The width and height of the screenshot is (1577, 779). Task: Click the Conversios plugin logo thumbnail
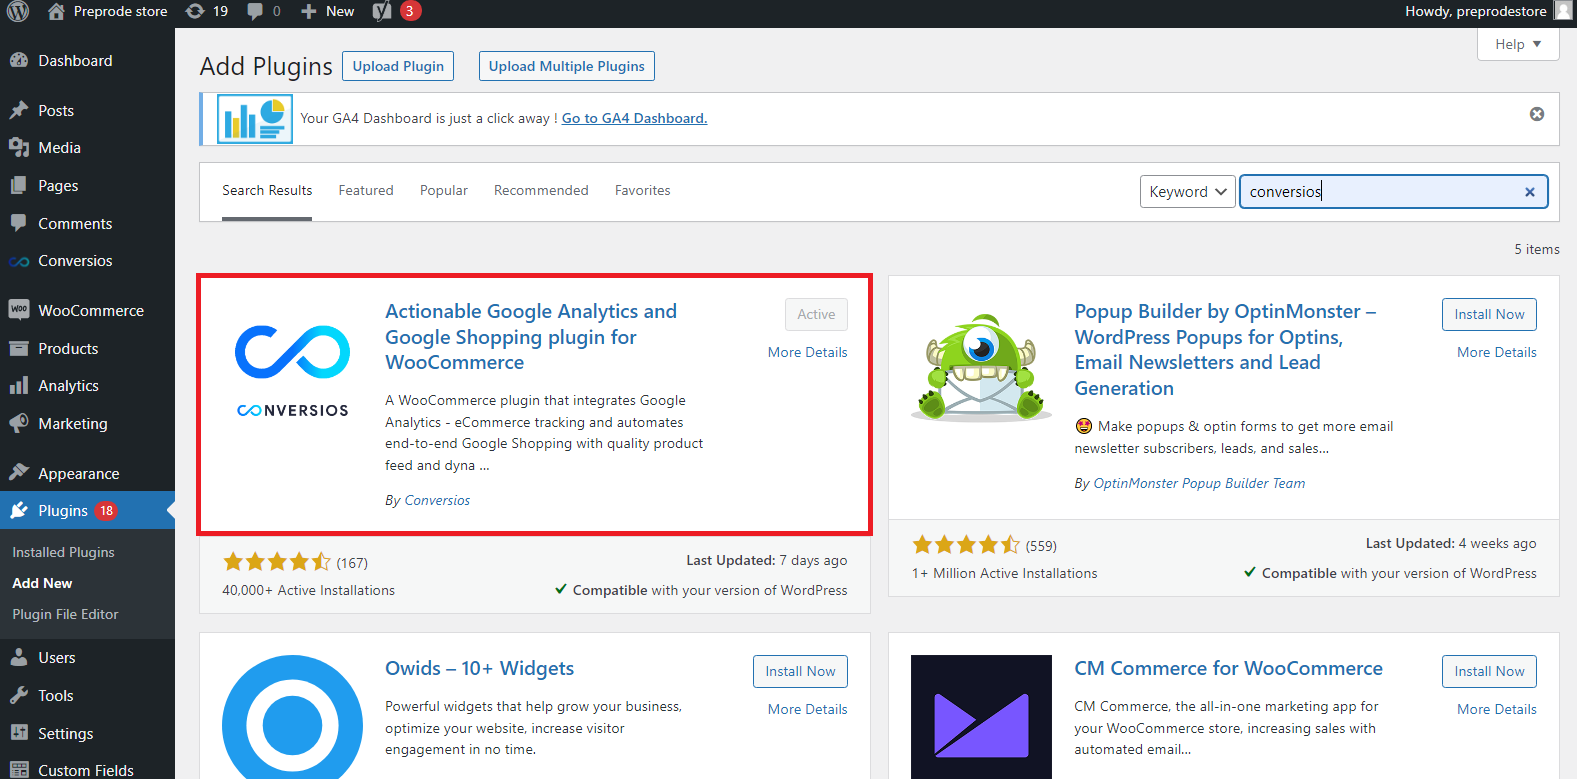tap(292, 369)
